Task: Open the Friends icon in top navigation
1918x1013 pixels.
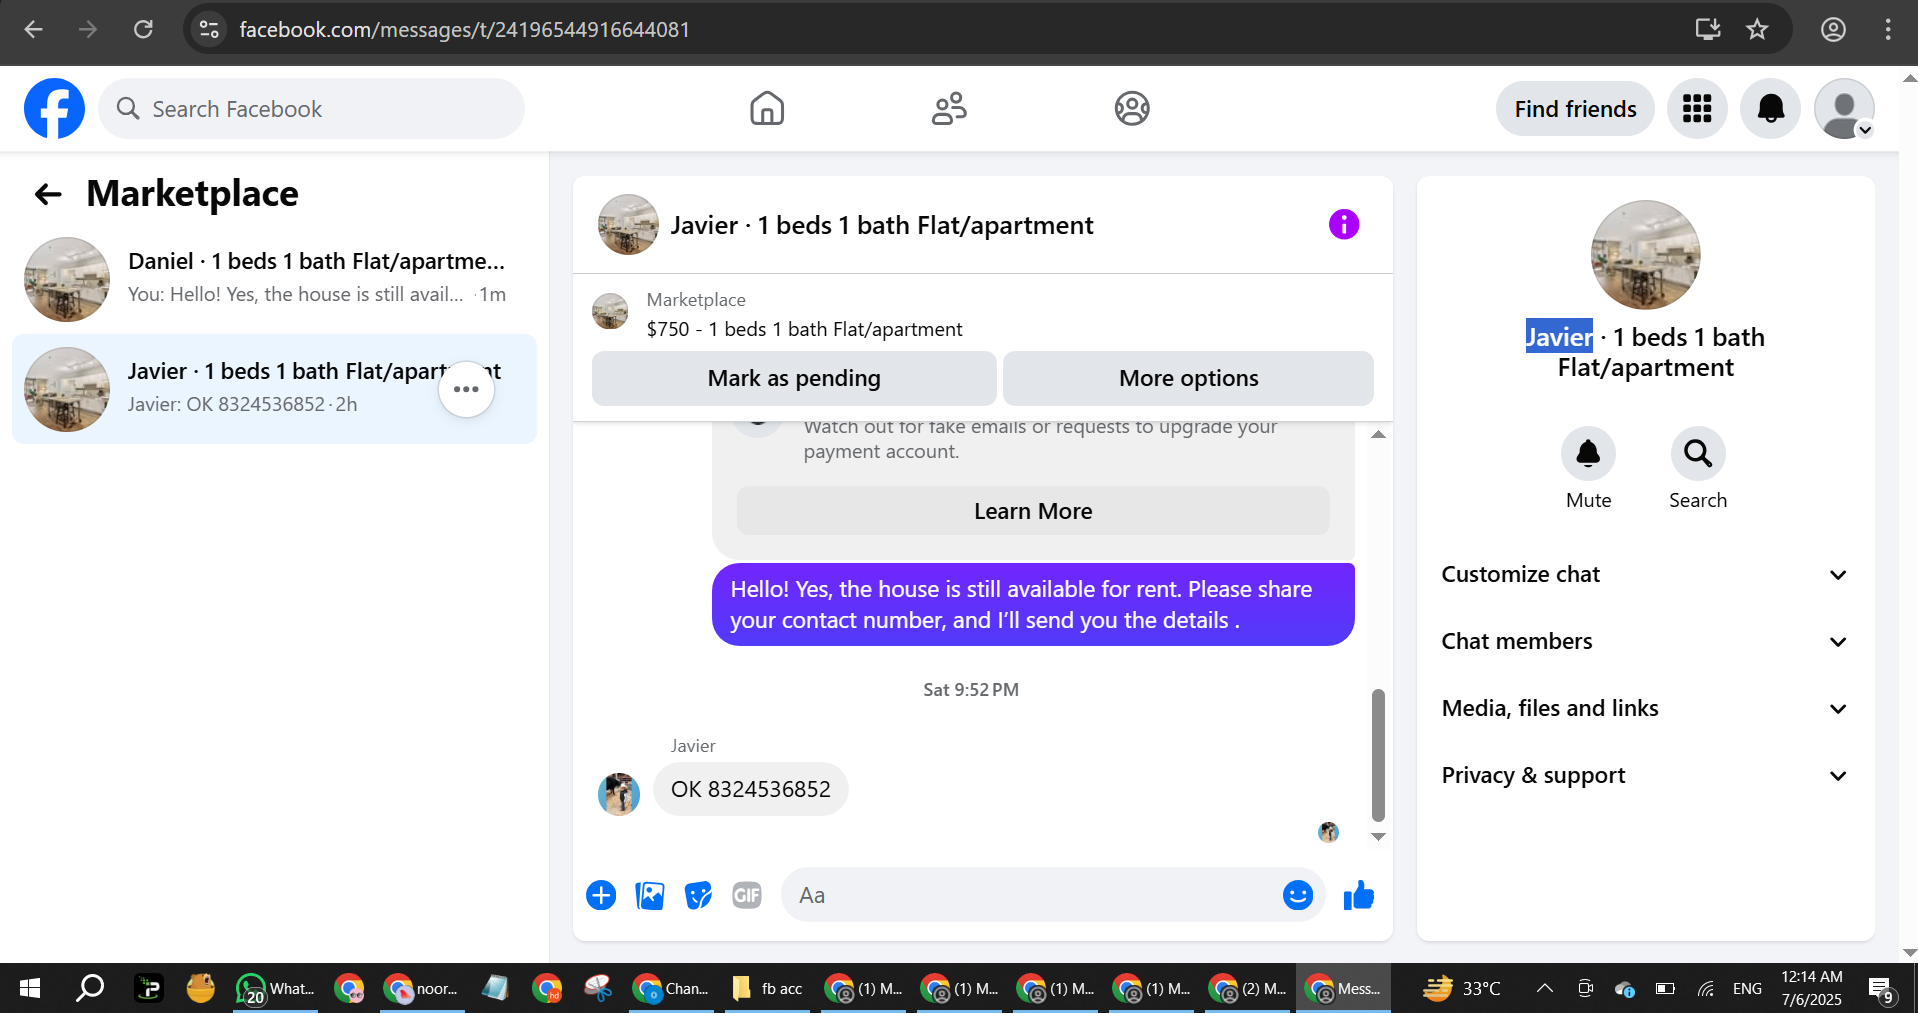Action: [x=949, y=108]
